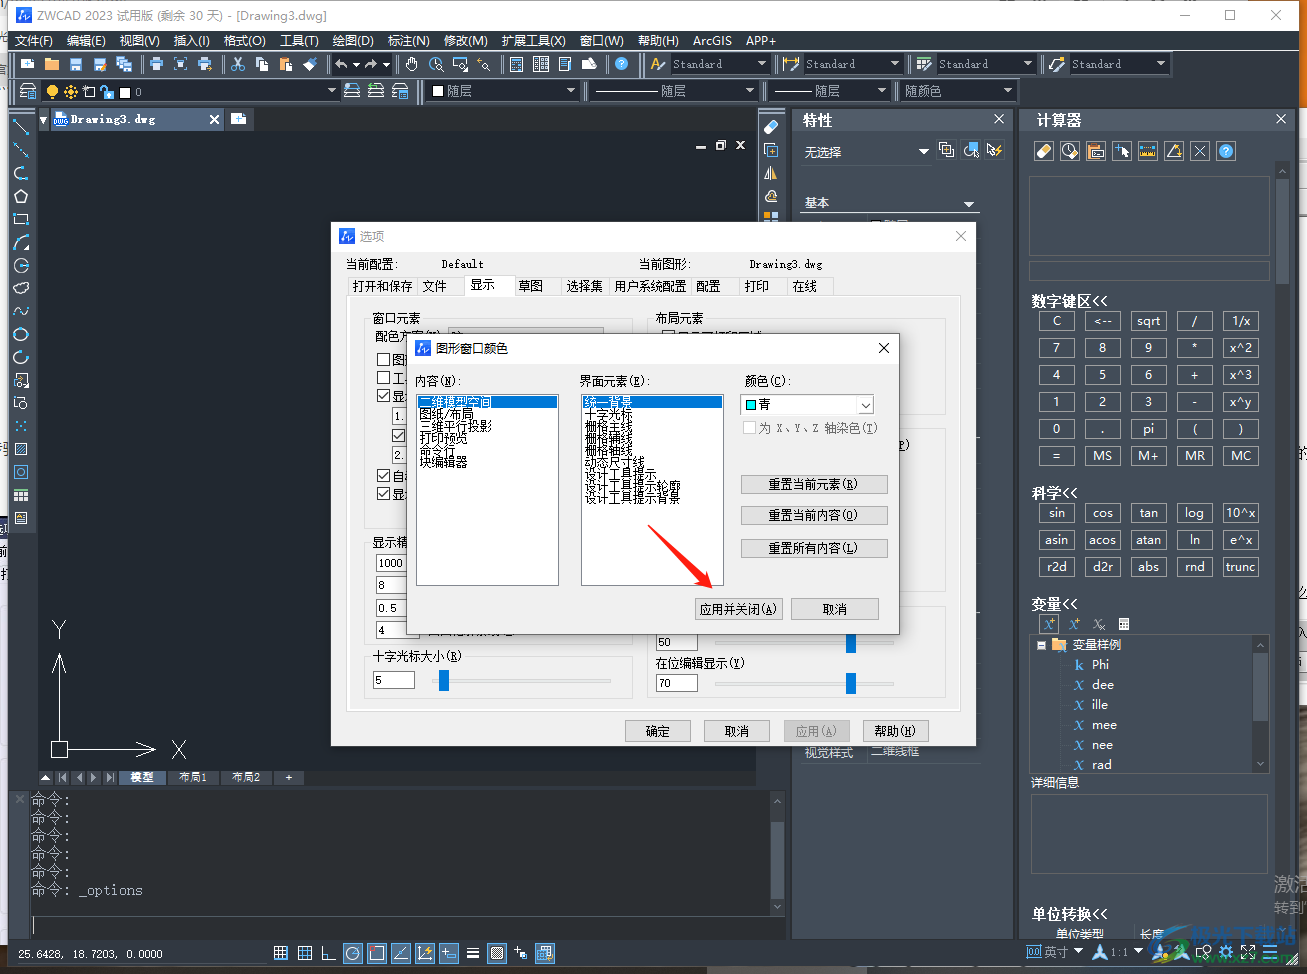Switch to the 布局1 layout tab
Image resolution: width=1307 pixels, height=974 pixels.
tap(192, 777)
